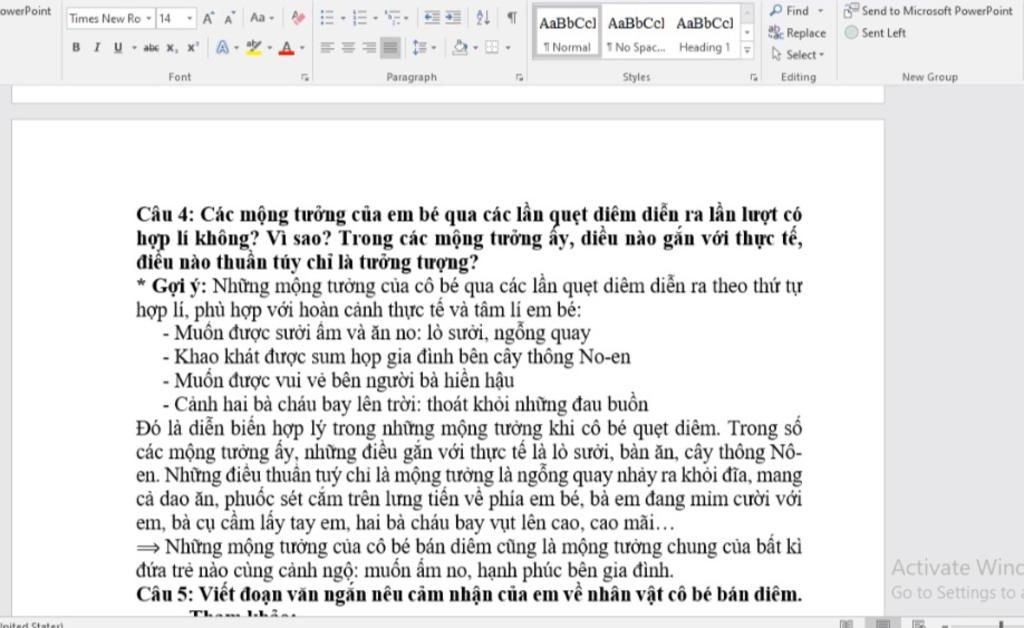
Task: Apply the Normal style
Action: tap(567, 33)
